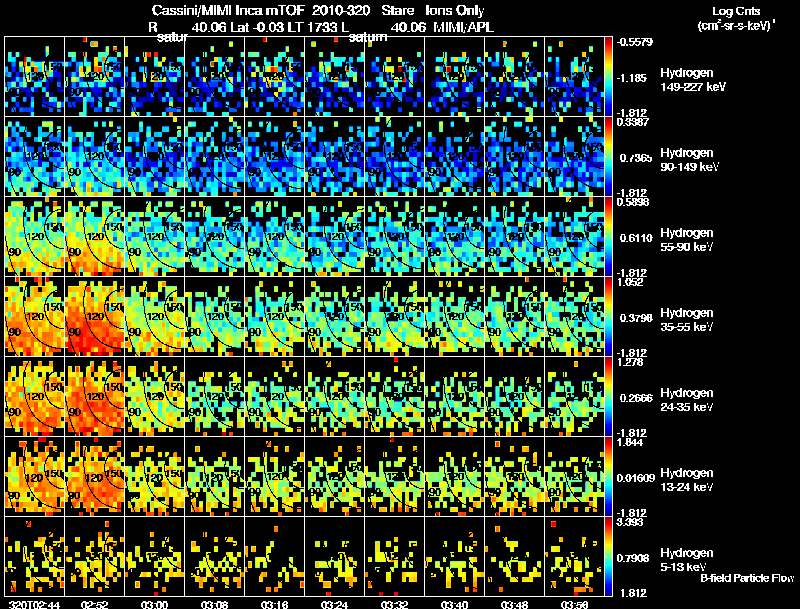The image size is (800, 609).
Task: Click the Hydrogen 149-227 keV row label
Action: (x=693, y=80)
